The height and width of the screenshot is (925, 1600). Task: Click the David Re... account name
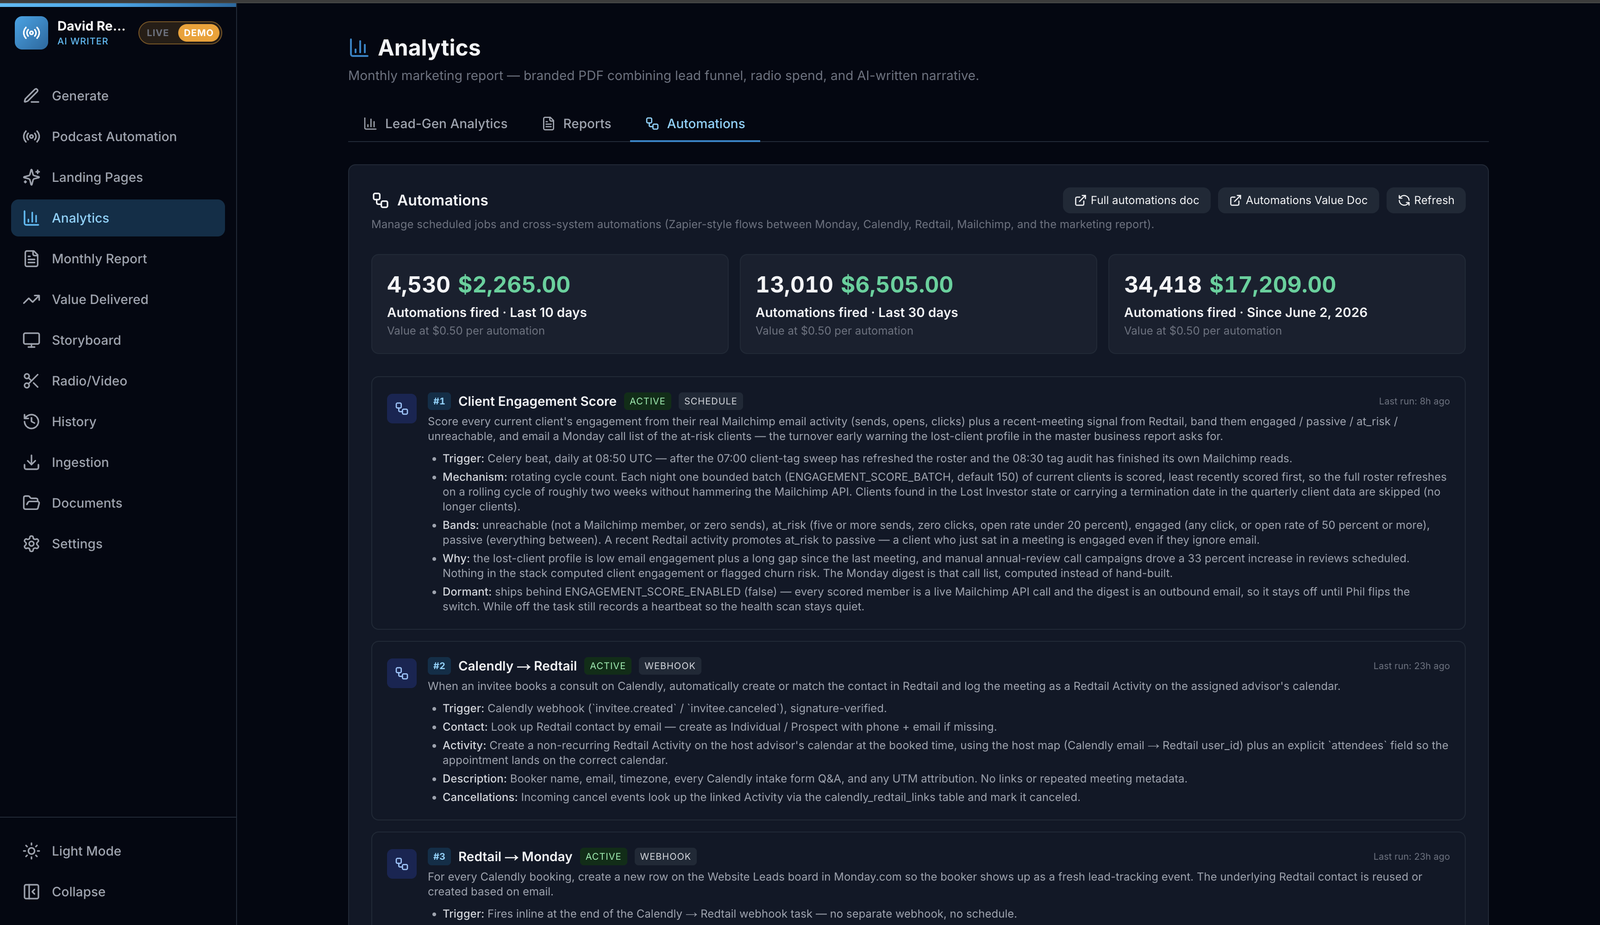tap(91, 26)
